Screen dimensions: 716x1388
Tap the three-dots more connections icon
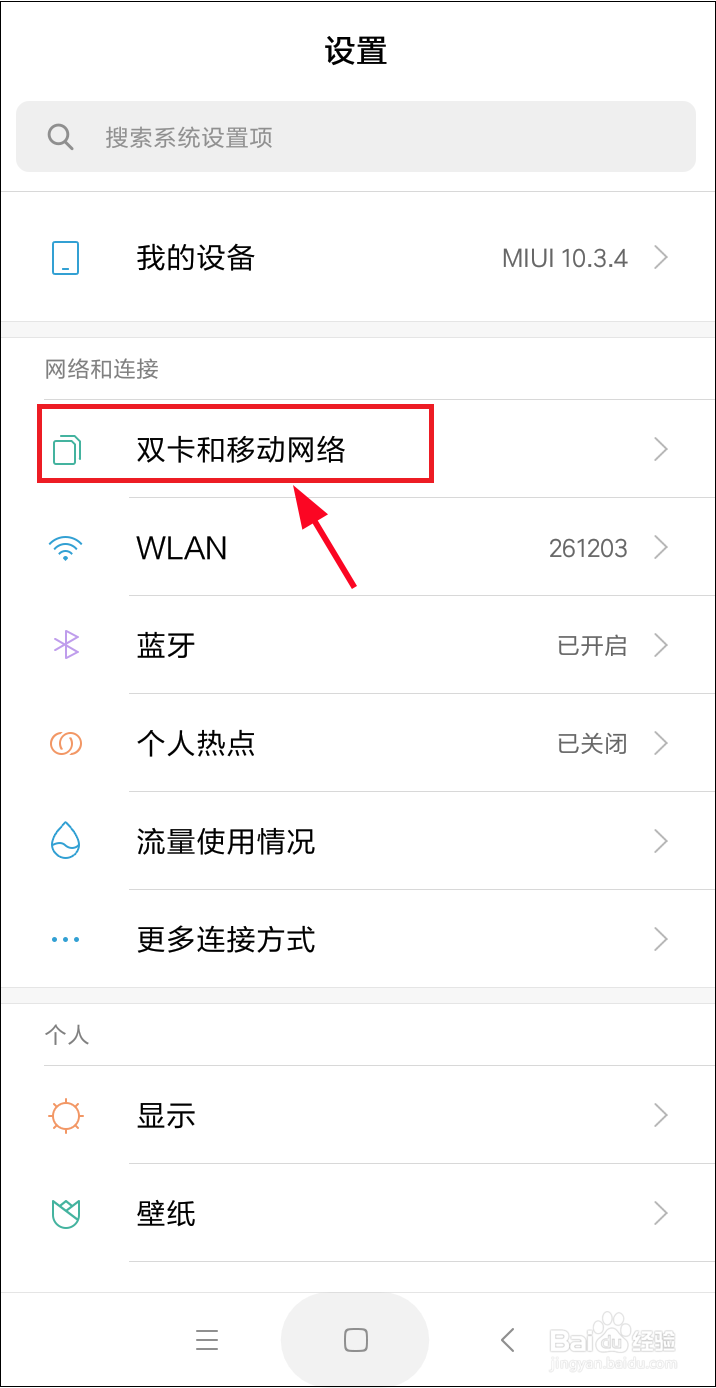coord(66,940)
